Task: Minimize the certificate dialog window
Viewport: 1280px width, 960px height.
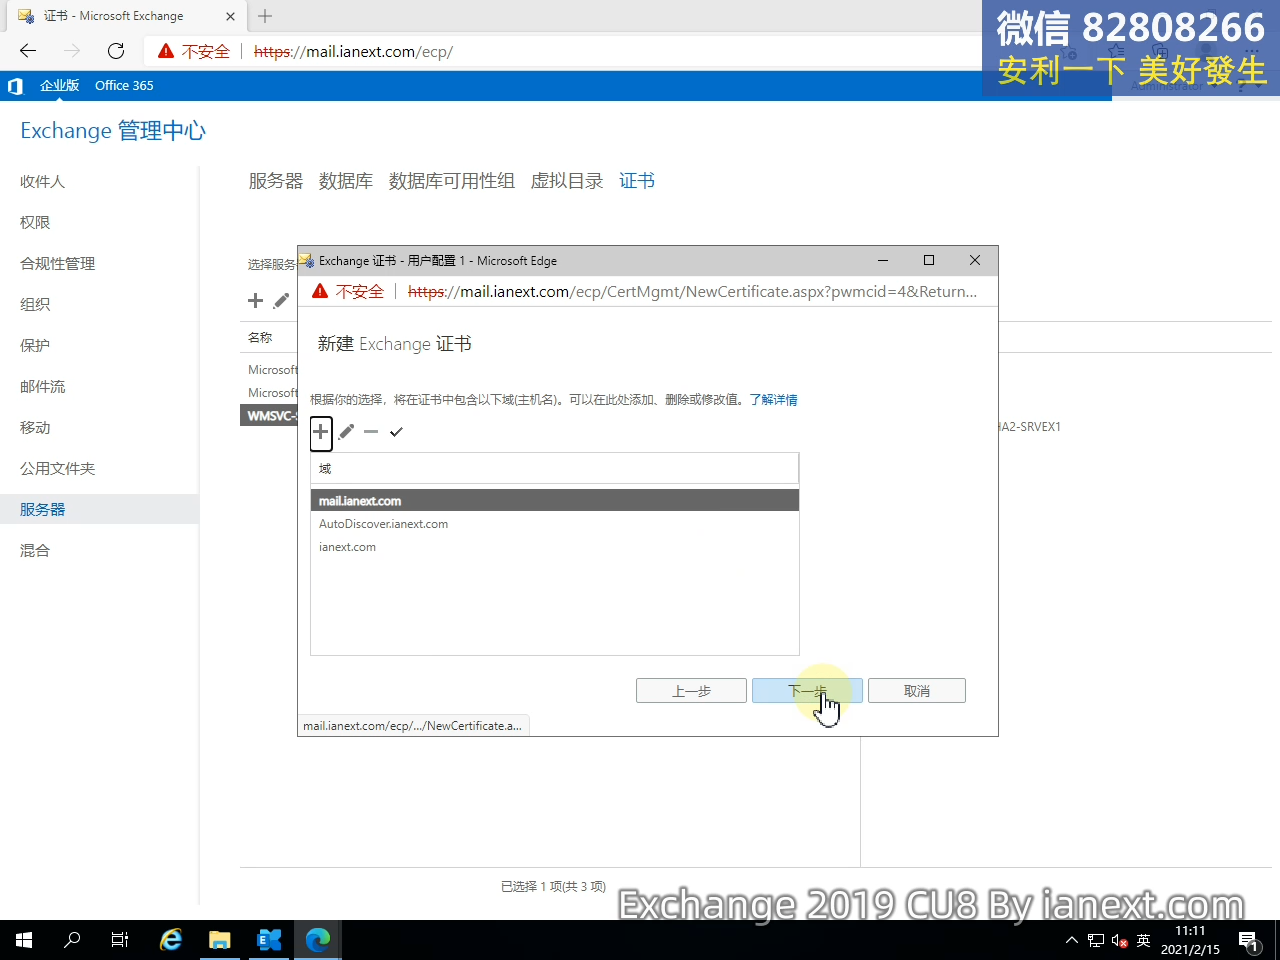Action: tap(883, 260)
